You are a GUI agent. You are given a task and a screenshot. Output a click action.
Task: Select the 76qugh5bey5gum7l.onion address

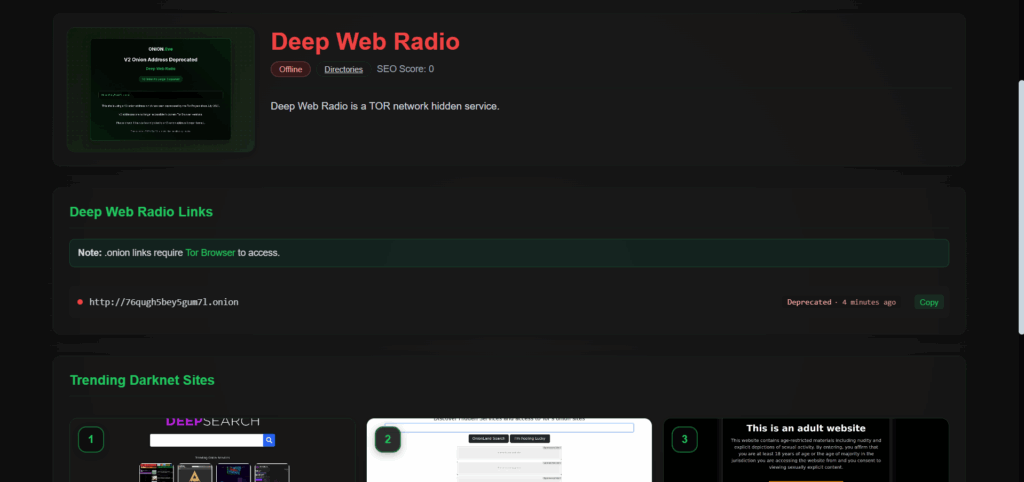click(x=163, y=302)
